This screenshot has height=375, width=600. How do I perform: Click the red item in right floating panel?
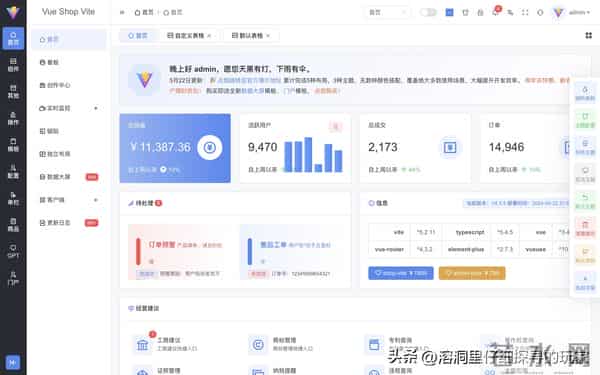tap(585, 228)
